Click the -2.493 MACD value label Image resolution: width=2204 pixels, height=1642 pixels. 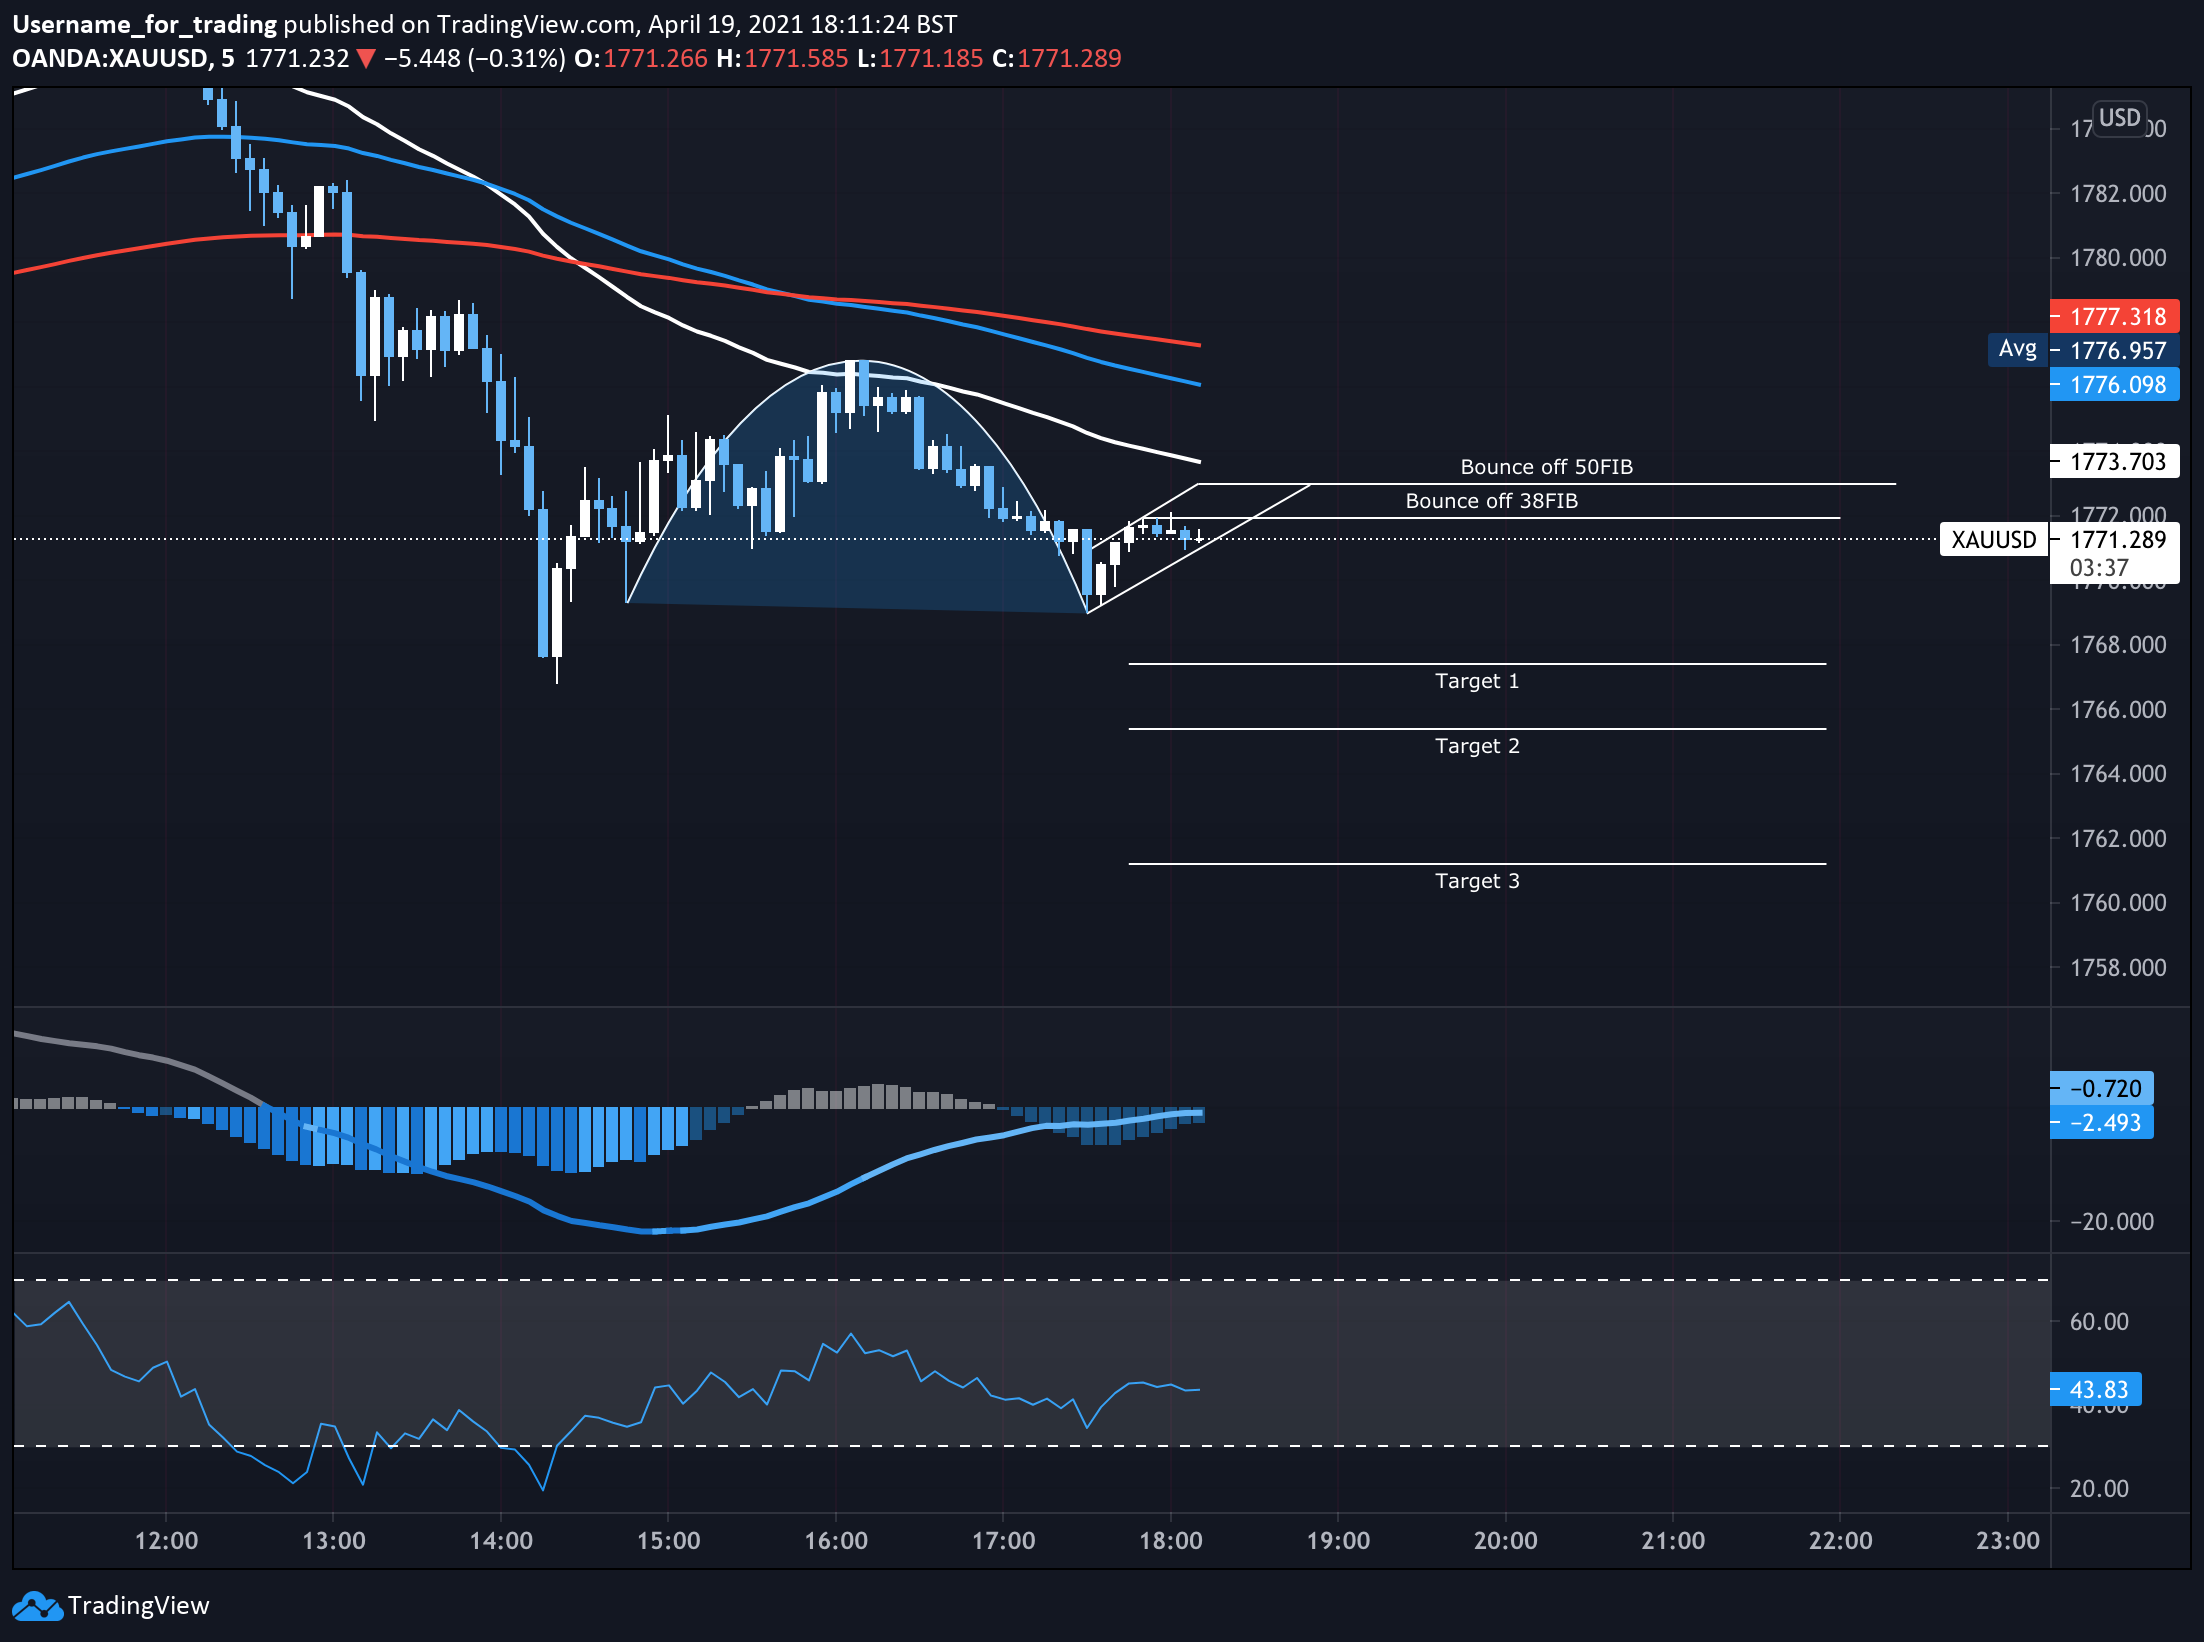point(2101,1123)
